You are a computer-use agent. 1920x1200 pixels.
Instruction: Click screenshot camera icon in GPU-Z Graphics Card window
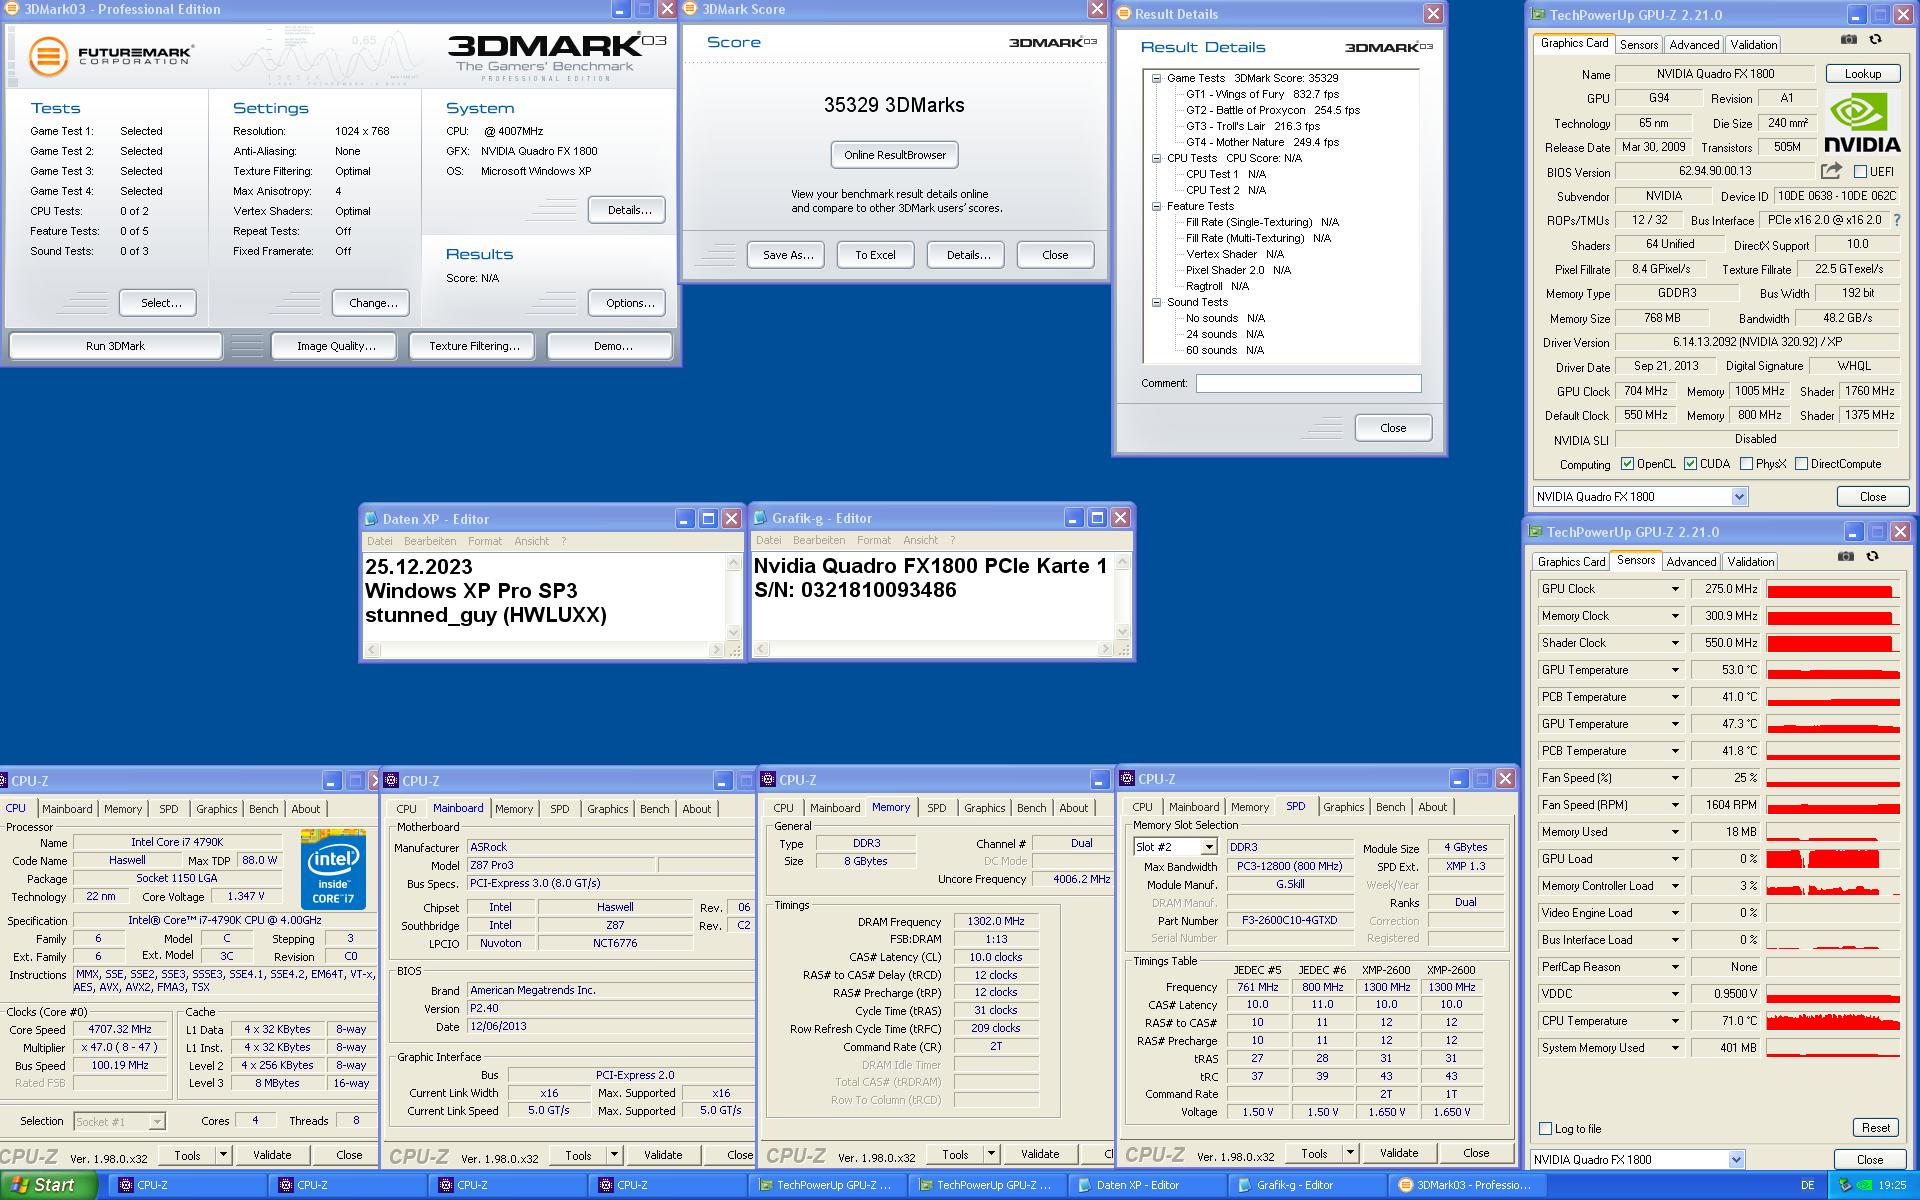[1849, 39]
